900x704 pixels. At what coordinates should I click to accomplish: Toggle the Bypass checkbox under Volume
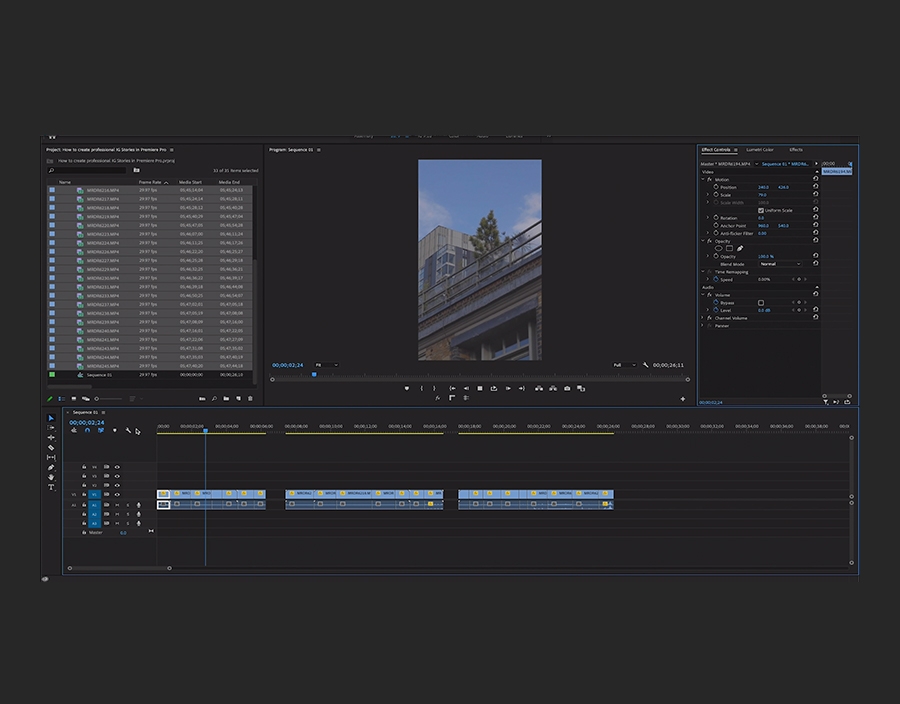point(761,302)
